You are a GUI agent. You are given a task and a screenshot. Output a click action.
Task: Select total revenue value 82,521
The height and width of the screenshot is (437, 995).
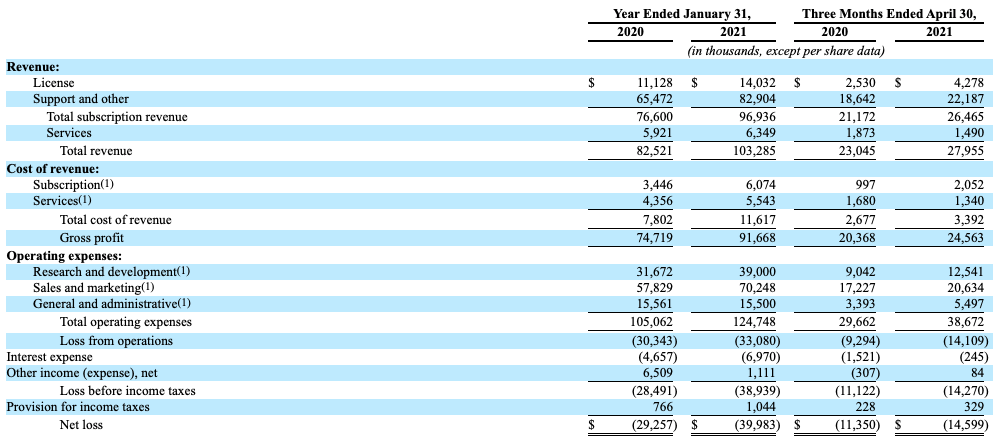click(x=655, y=151)
